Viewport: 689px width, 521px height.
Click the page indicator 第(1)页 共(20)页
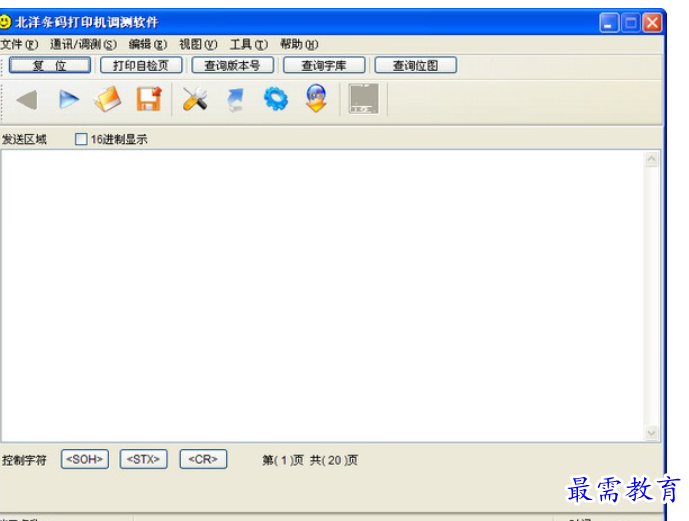coord(310,460)
